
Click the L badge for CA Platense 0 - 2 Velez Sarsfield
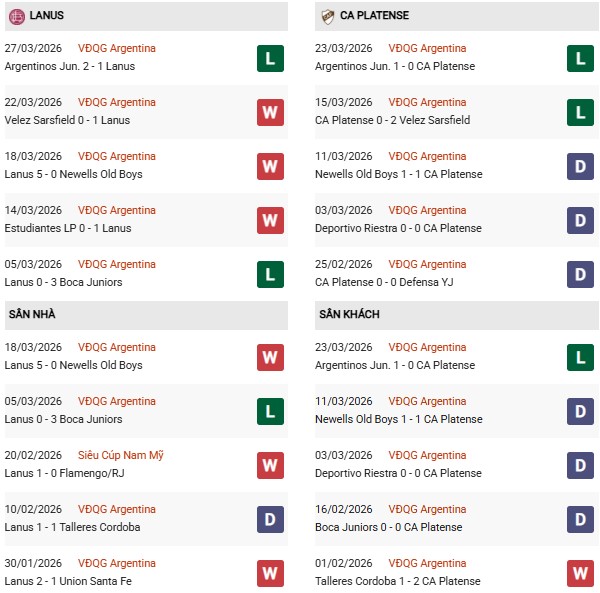(x=580, y=112)
